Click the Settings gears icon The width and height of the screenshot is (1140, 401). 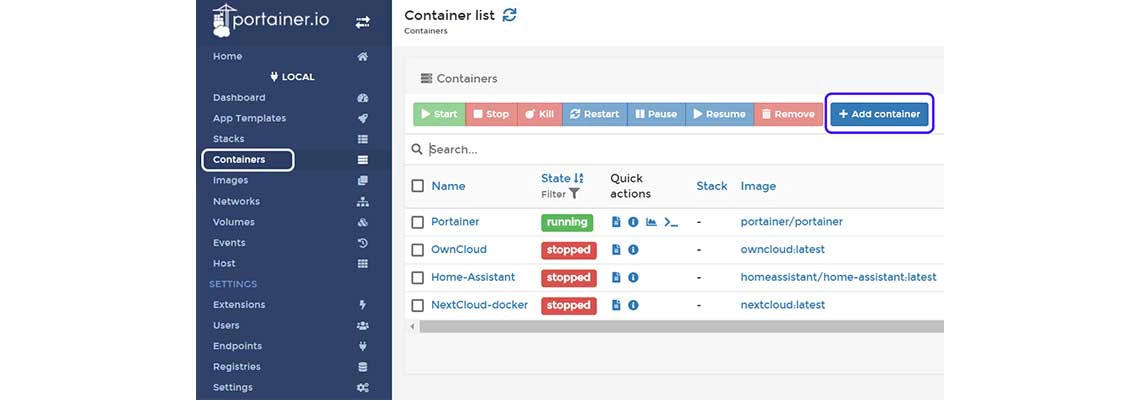(363, 388)
